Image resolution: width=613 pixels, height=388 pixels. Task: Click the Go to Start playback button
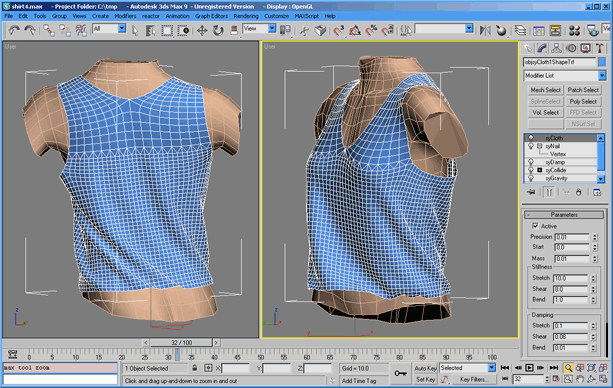tap(505, 368)
